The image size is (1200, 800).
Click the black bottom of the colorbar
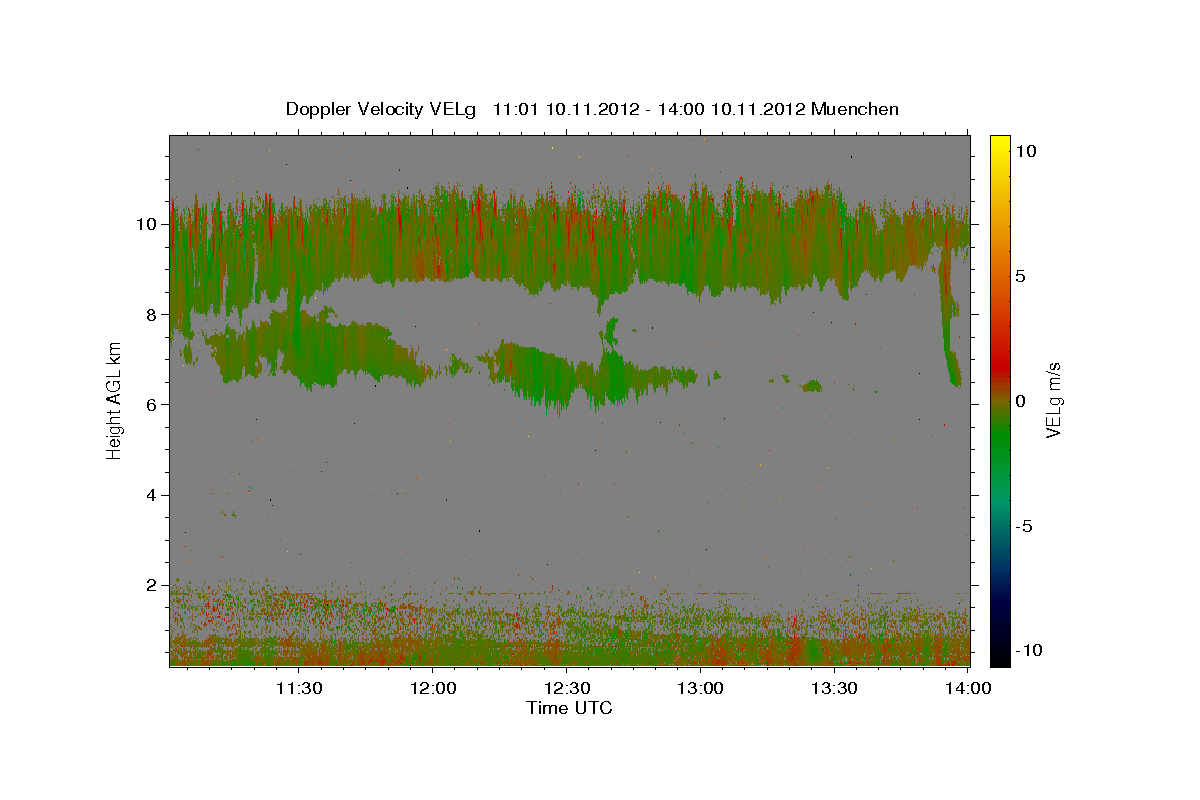click(x=1000, y=655)
